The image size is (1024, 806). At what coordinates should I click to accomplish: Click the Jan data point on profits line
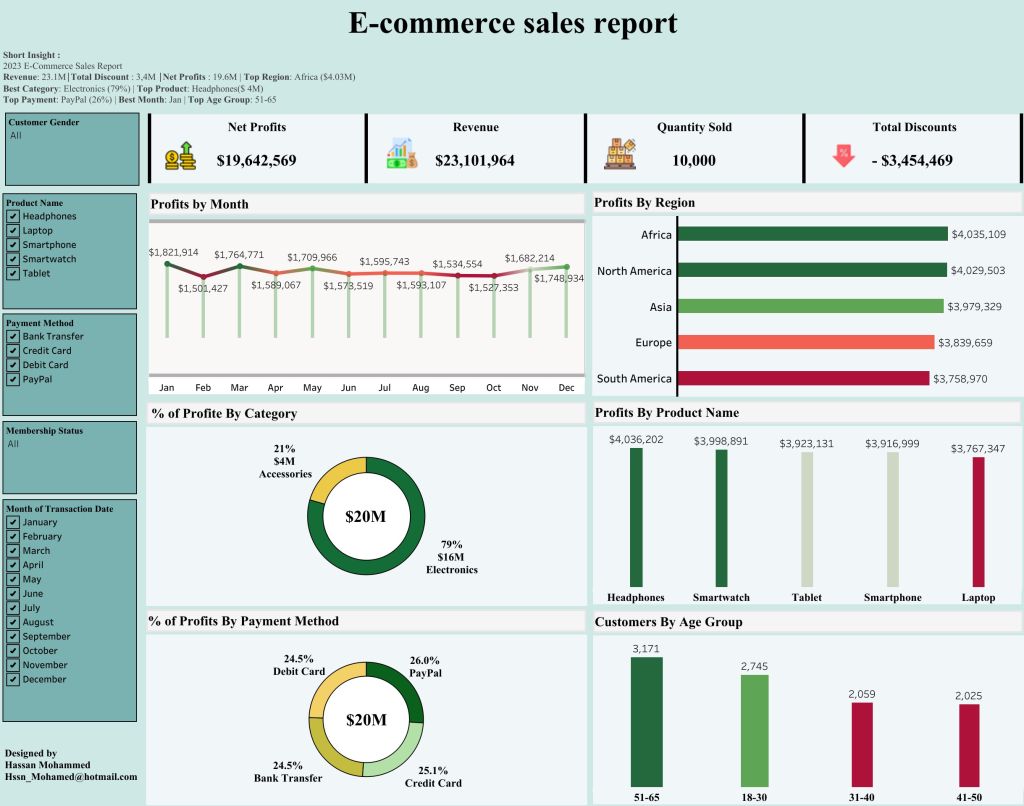pos(167,264)
